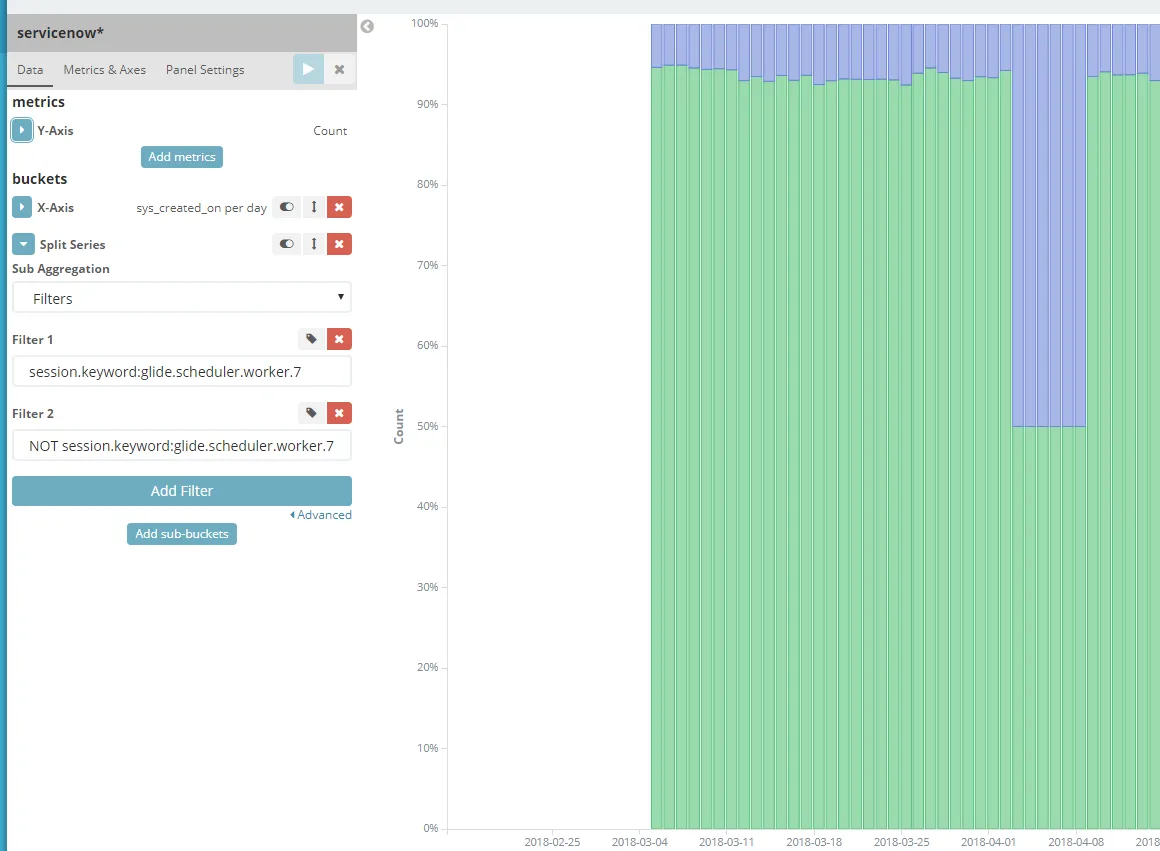Expand the Advanced options link
The height and width of the screenshot is (851, 1160).
[321, 515]
